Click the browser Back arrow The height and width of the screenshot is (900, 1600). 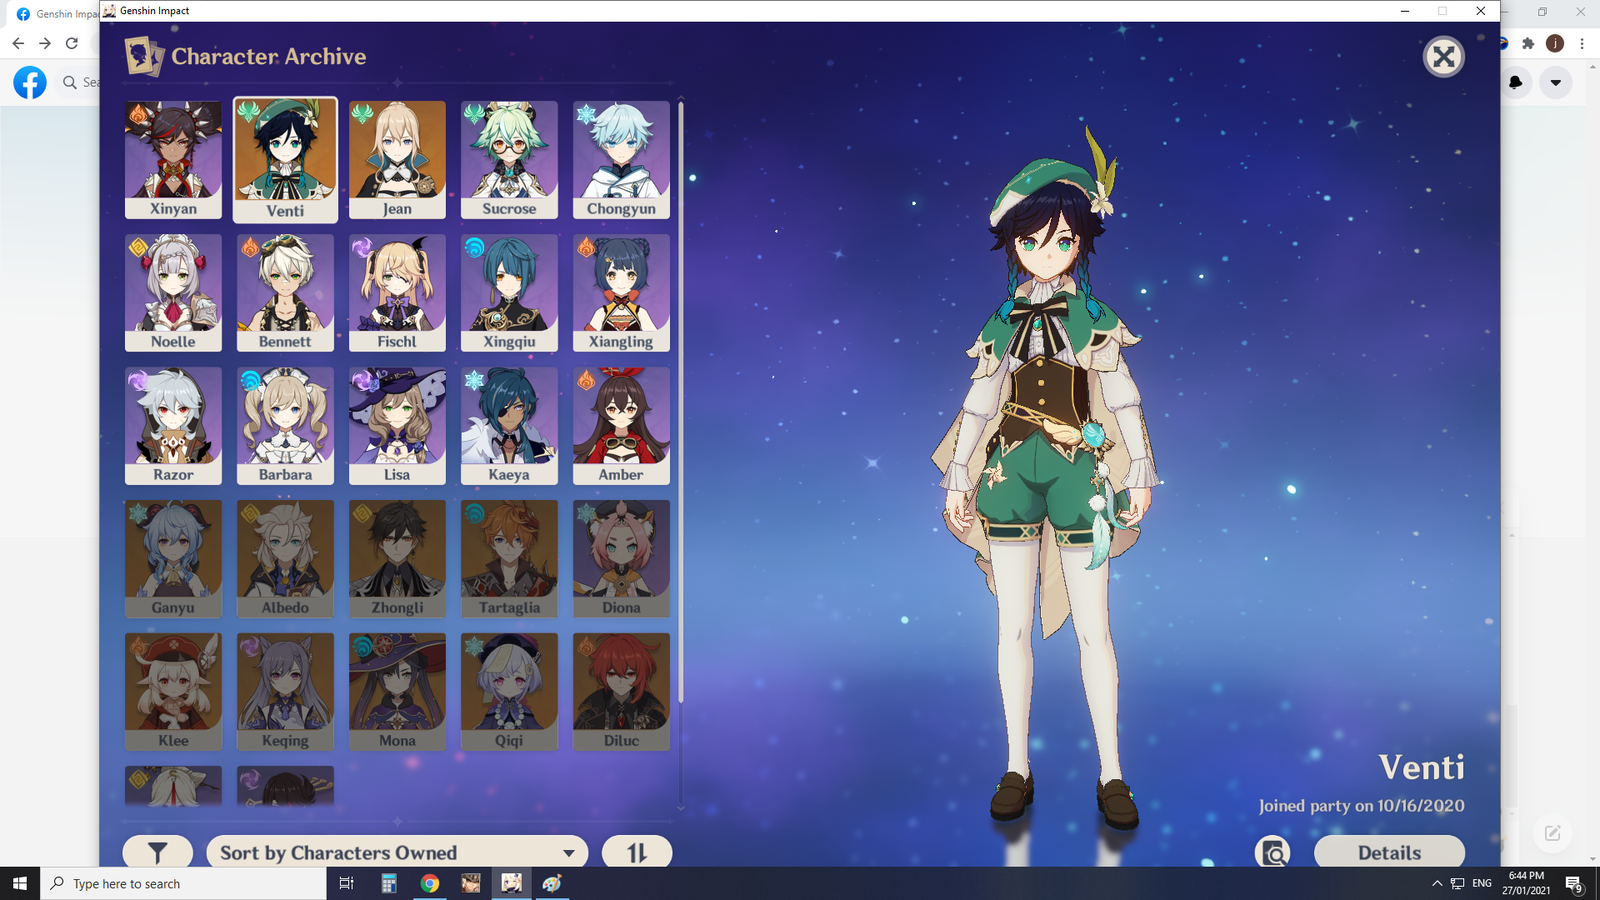coord(18,43)
